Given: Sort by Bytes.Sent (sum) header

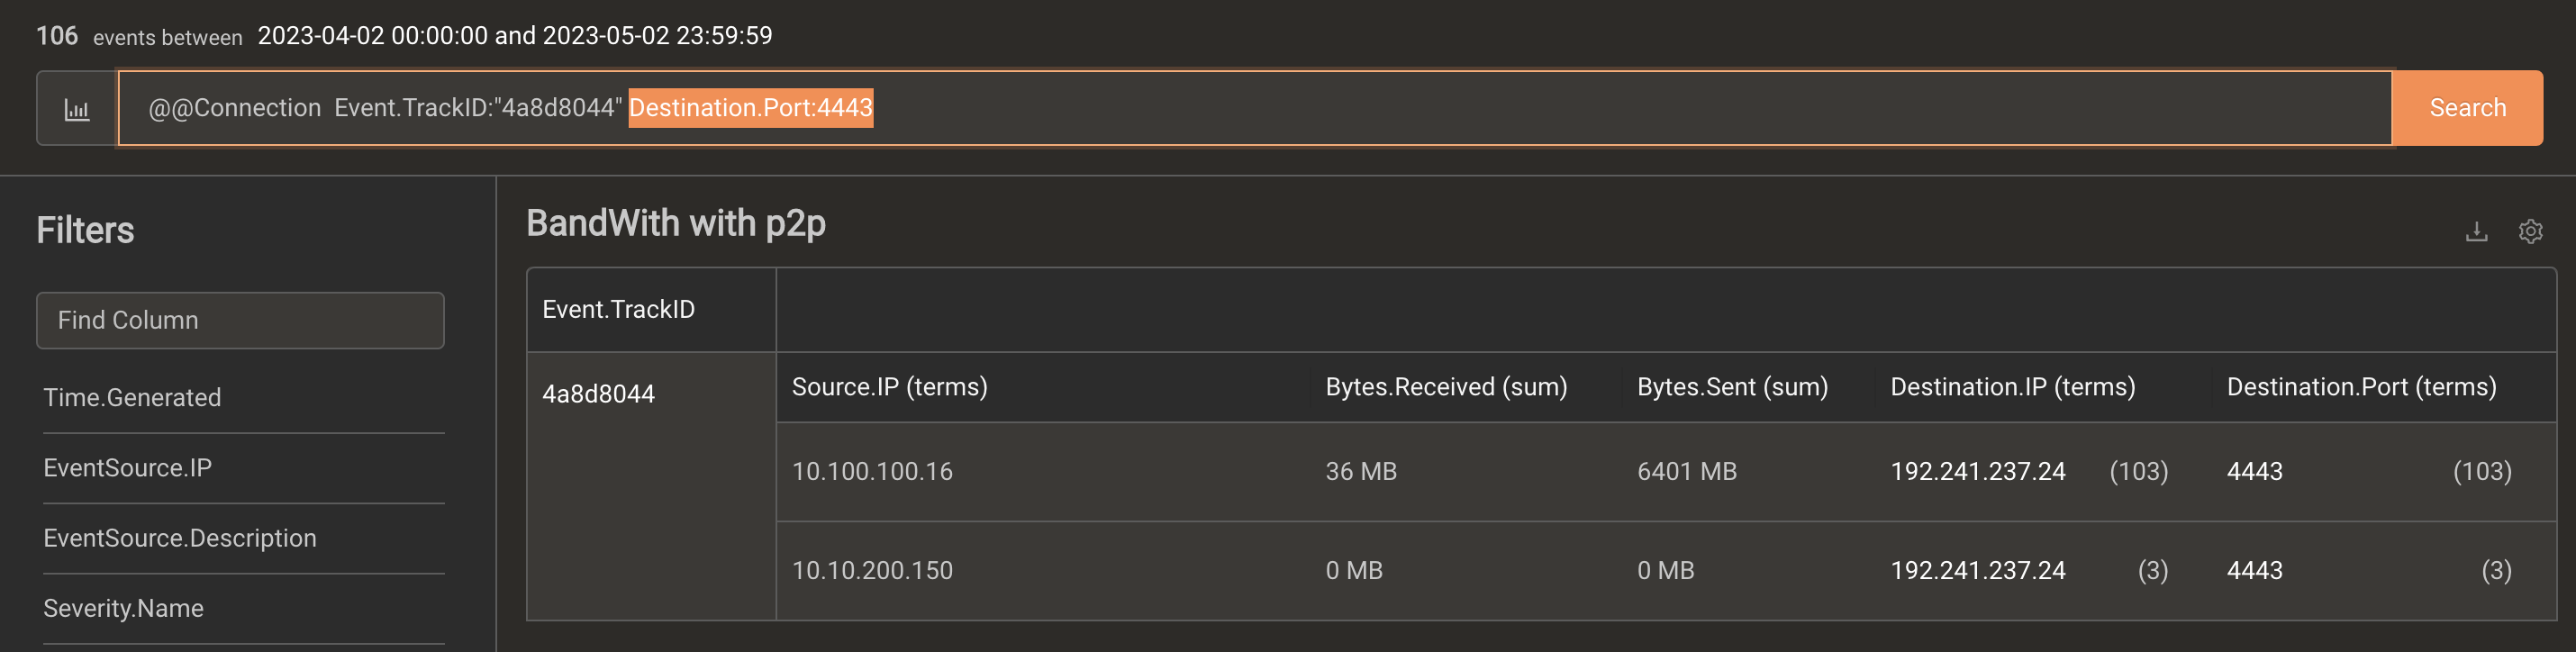Looking at the screenshot, I should (1732, 387).
